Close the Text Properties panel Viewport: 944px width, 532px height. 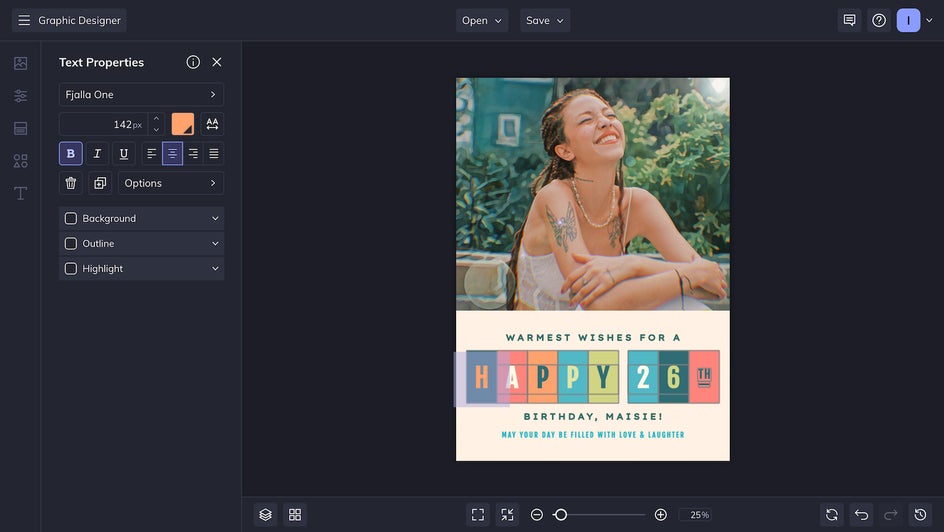pos(217,62)
